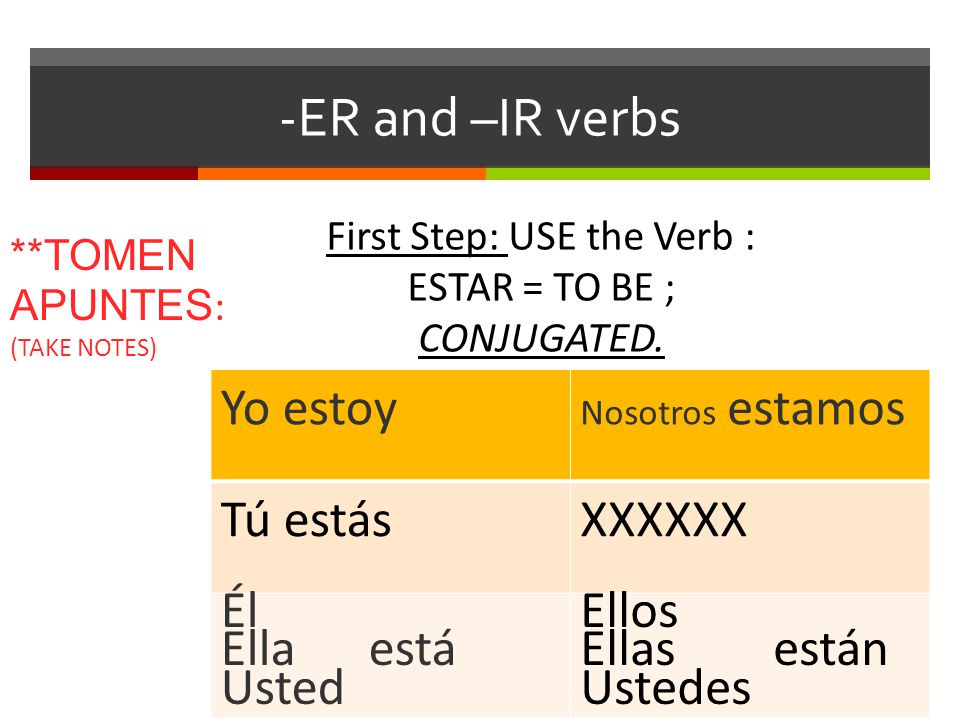Click the dark red stripe under title
The image size is (960, 720).
pyautogui.click(x=114, y=174)
